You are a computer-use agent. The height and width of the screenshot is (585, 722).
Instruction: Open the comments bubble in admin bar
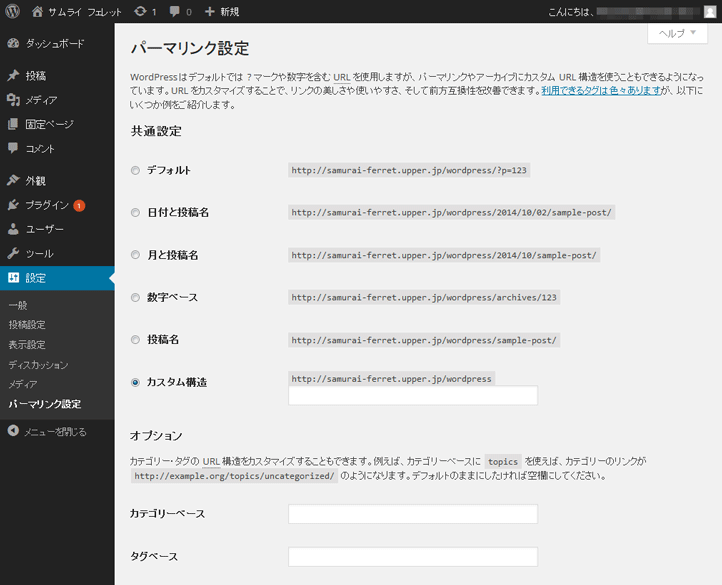175,12
